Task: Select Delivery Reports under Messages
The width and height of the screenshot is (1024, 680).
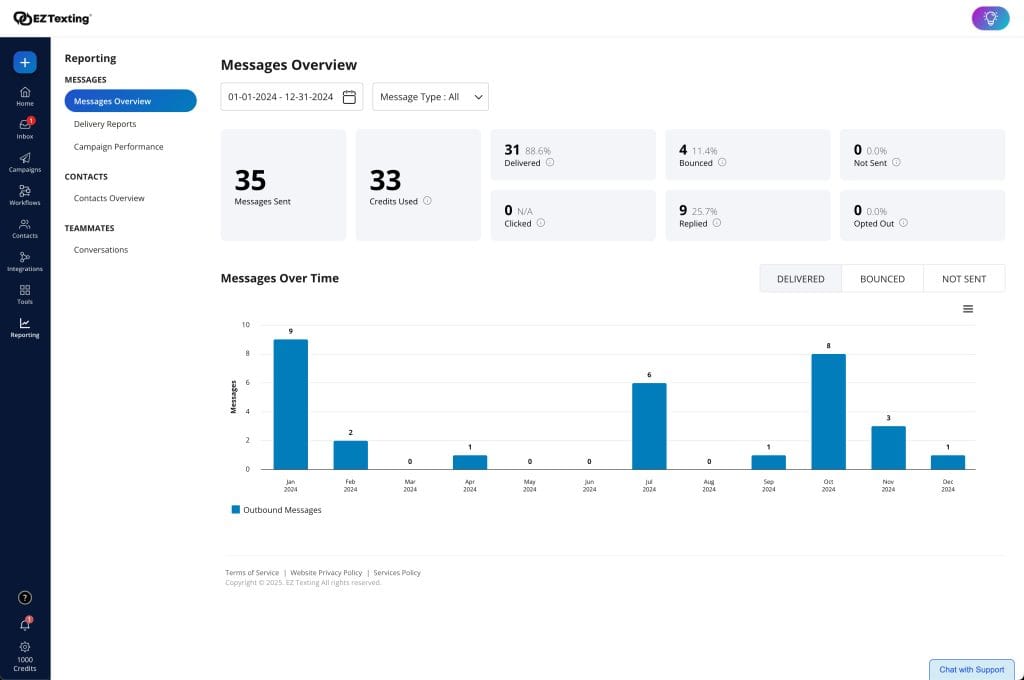Action: pyautogui.click(x=105, y=124)
